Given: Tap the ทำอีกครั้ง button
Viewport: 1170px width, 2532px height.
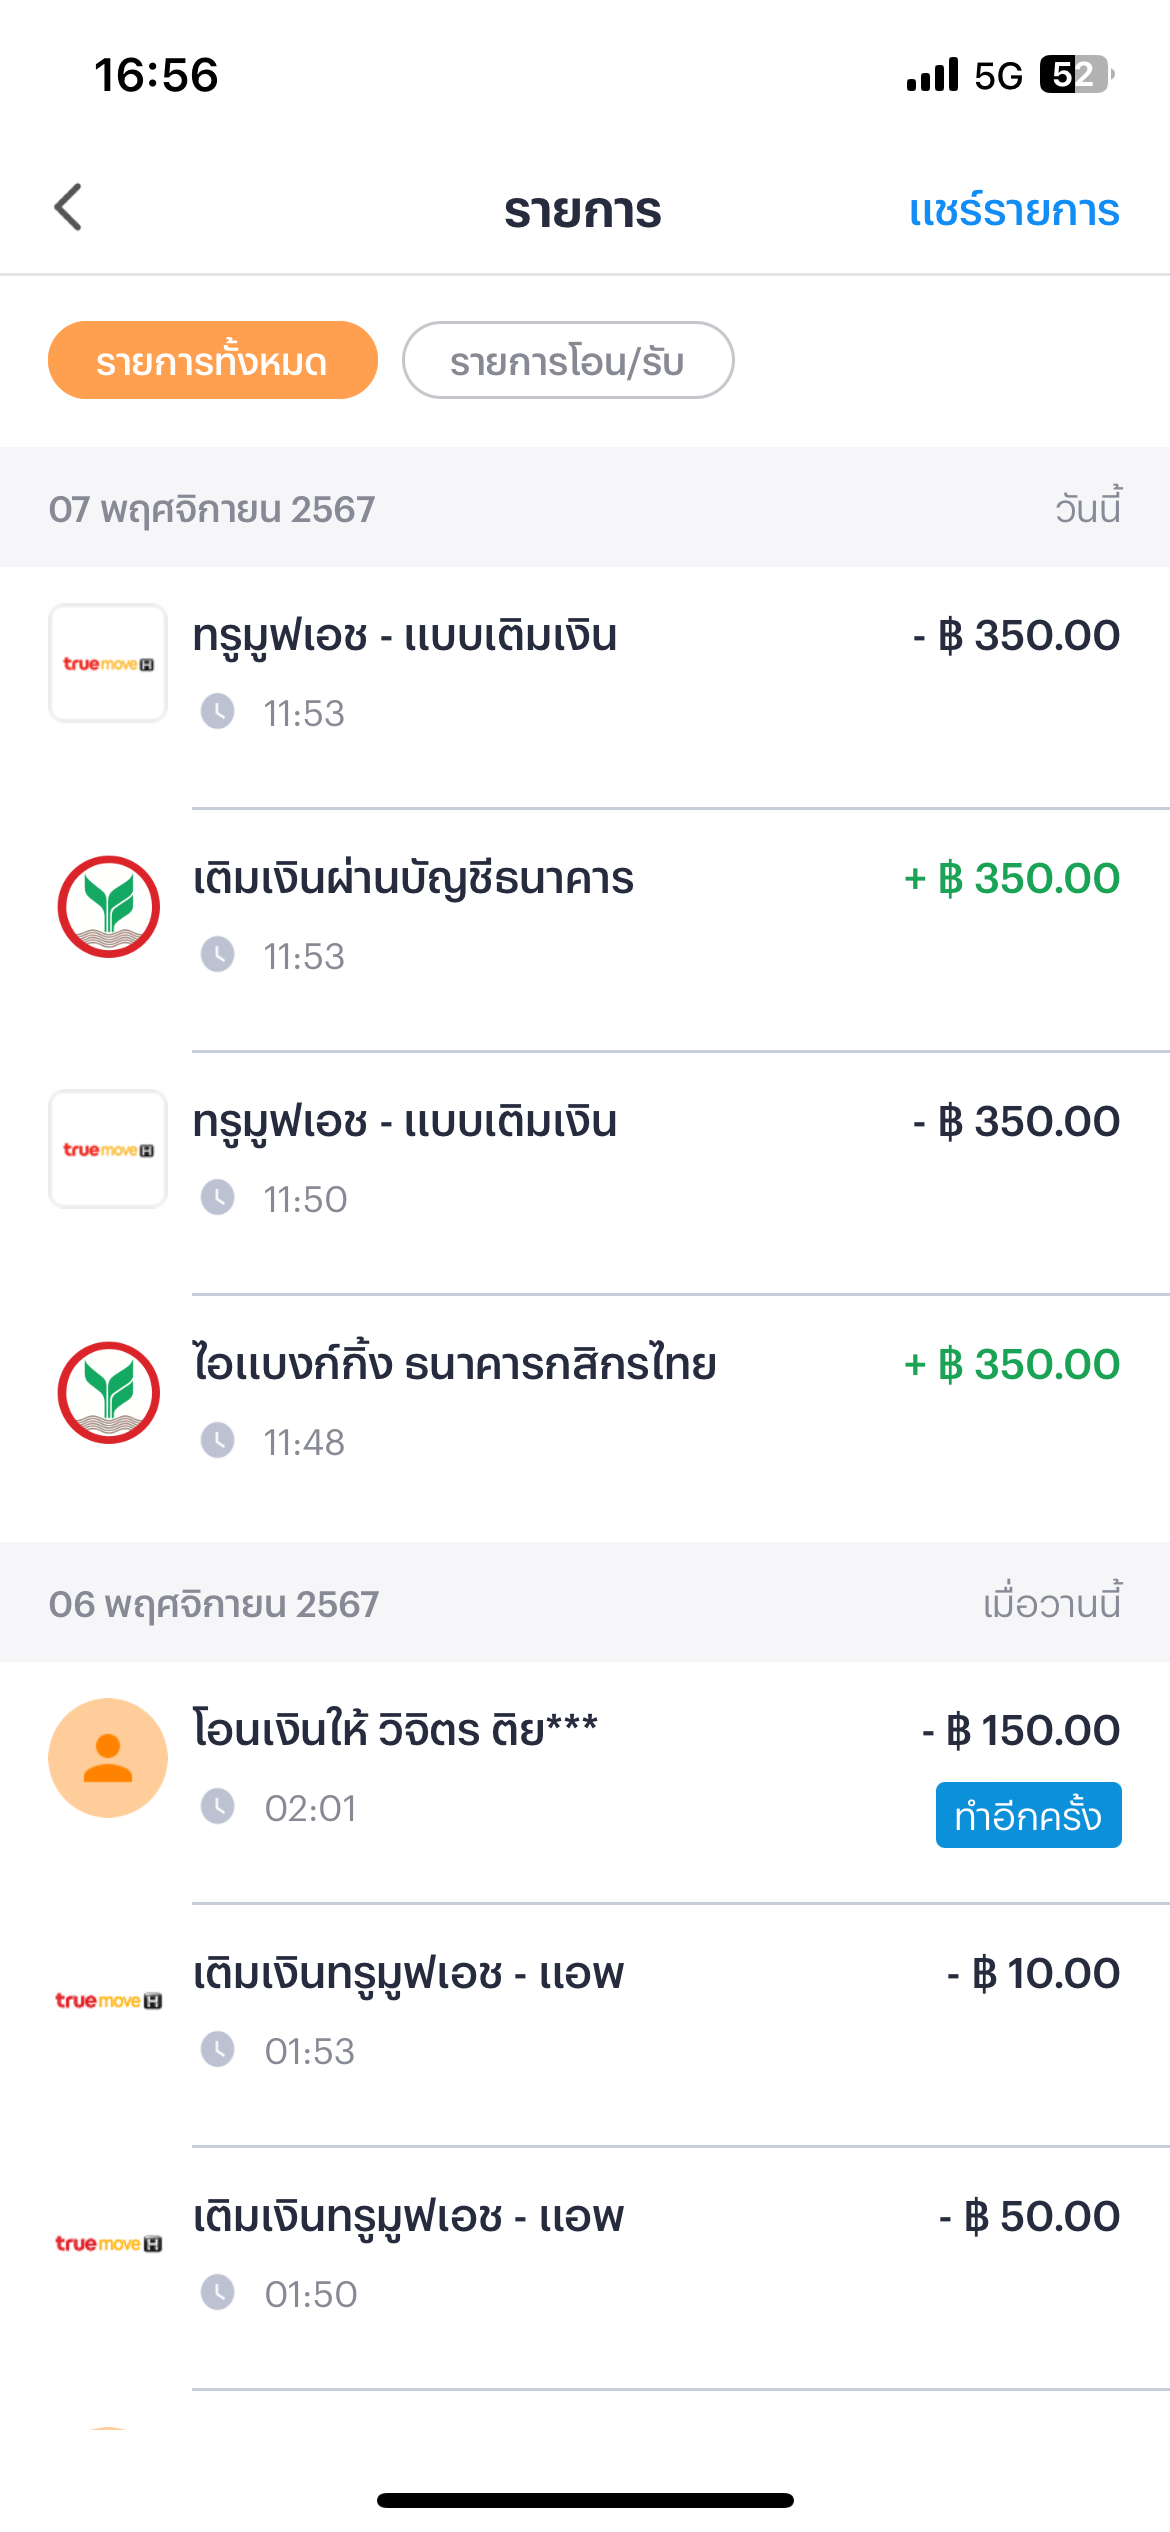Looking at the screenshot, I should pyautogui.click(x=1028, y=1815).
